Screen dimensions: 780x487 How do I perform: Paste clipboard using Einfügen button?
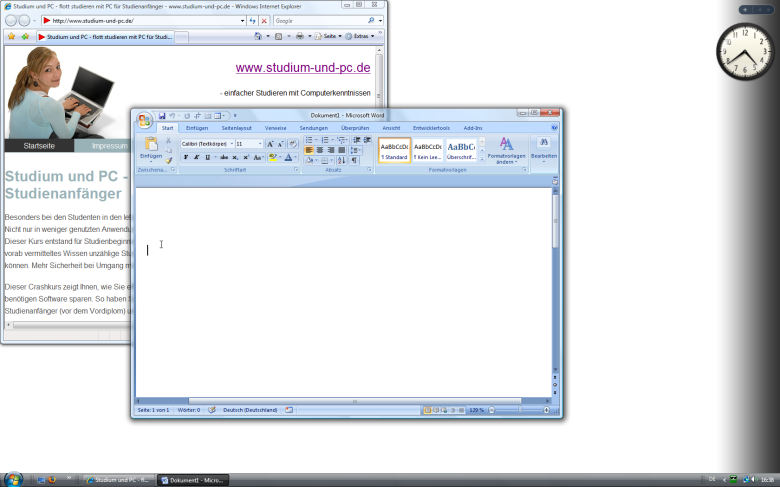click(x=151, y=149)
